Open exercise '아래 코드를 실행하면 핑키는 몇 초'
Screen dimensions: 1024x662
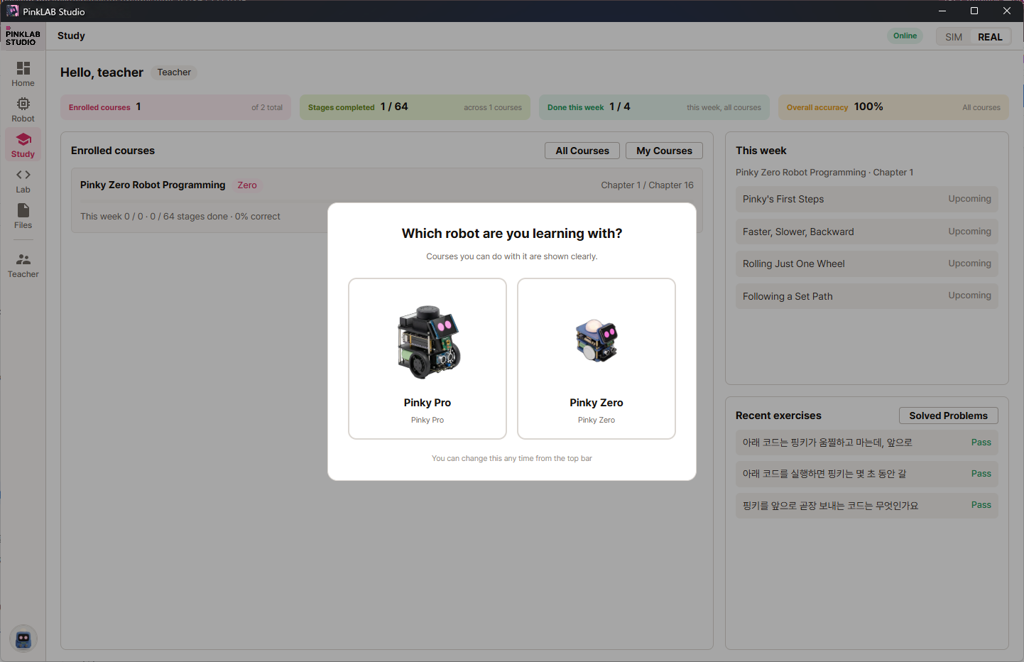[867, 474]
